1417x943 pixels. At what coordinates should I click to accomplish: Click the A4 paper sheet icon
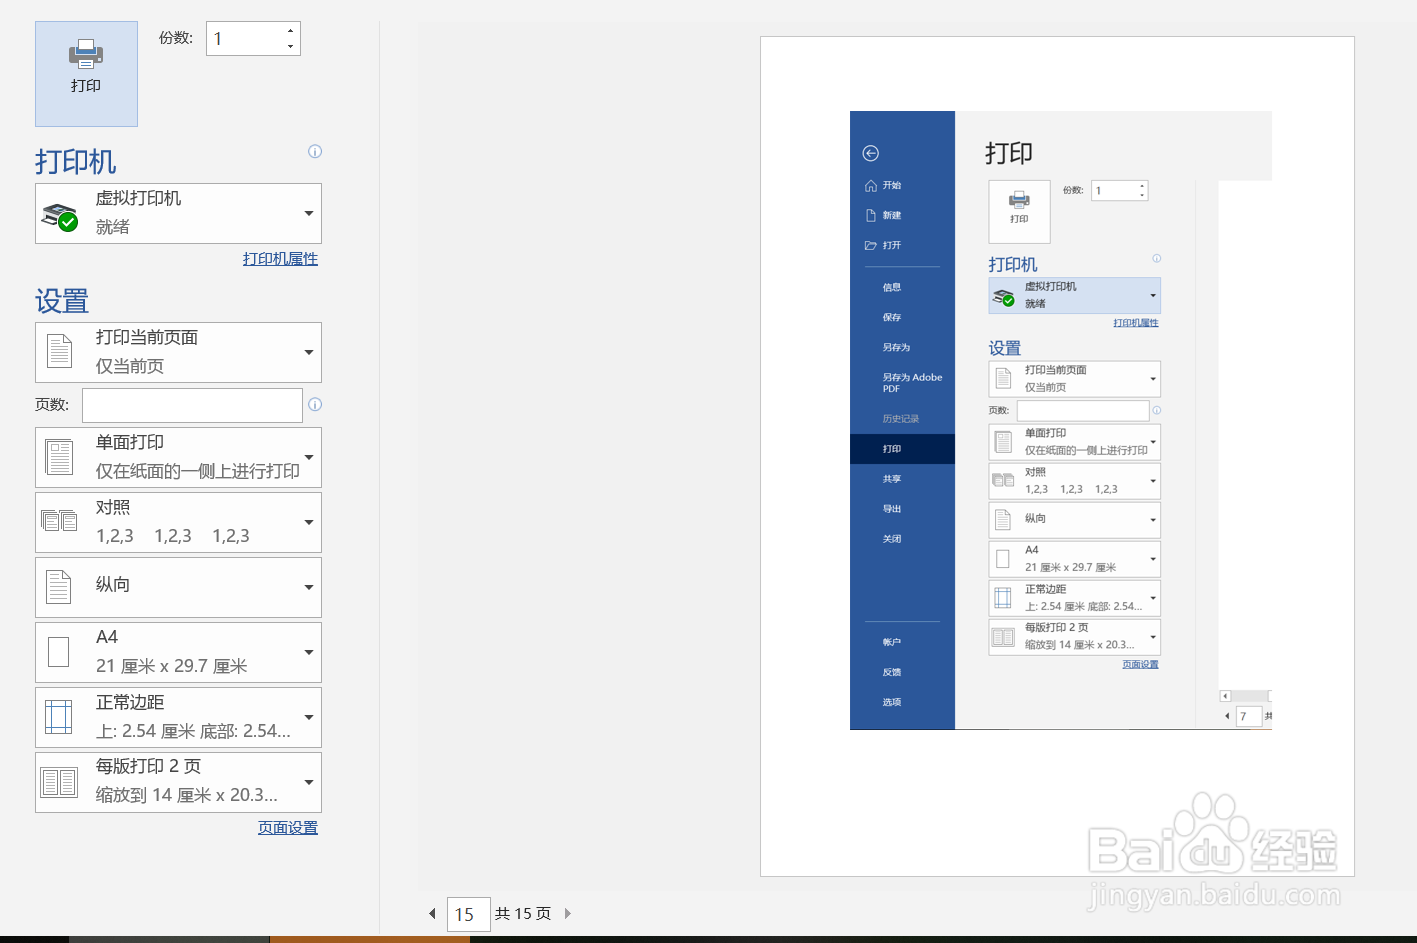pos(59,652)
